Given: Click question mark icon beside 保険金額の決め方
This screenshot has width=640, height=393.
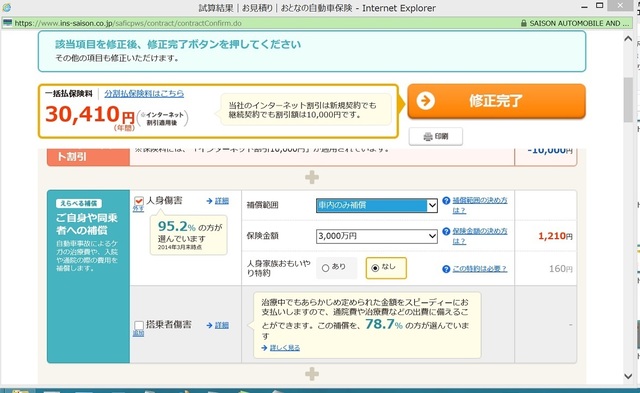Looking at the screenshot, I should (x=446, y=231).
